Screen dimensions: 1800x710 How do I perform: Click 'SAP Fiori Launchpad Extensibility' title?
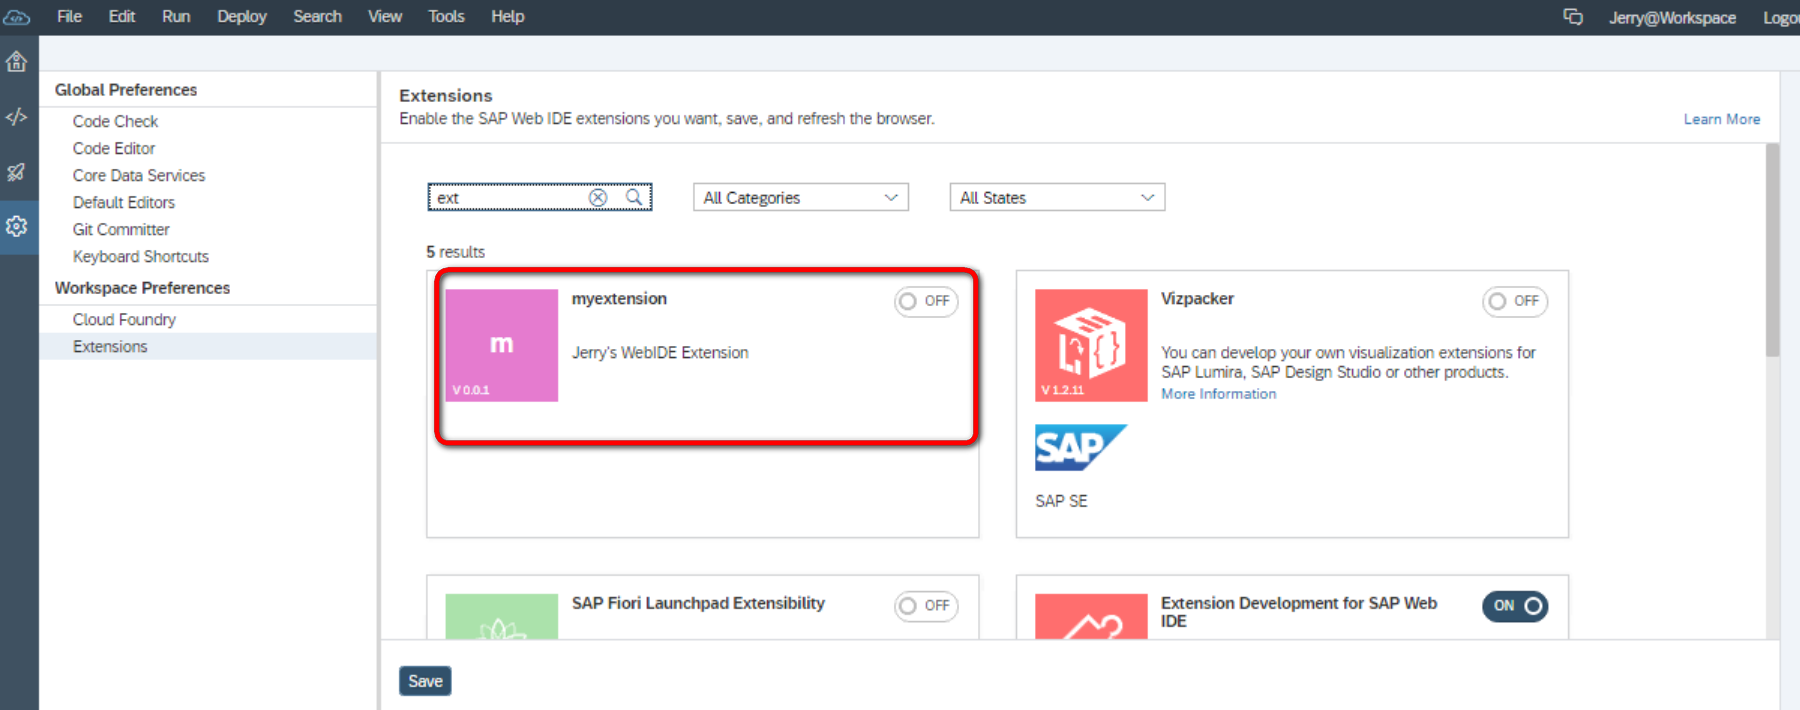[698, 603]
